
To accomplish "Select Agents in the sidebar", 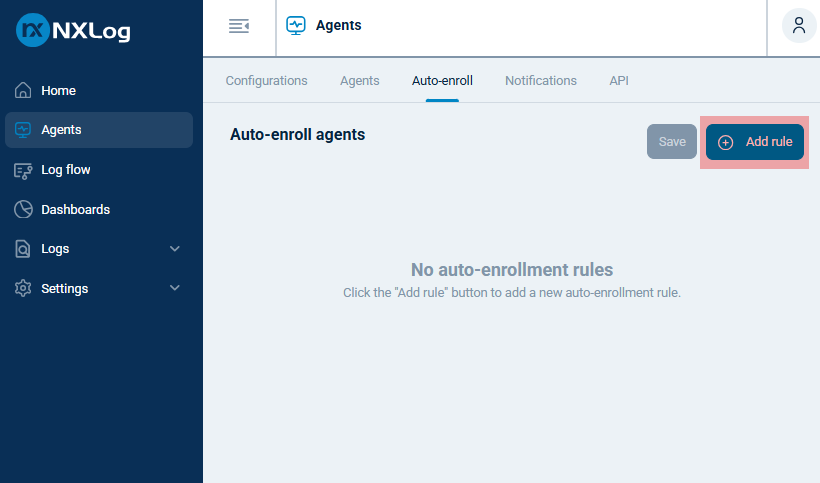I will (98, 130).
